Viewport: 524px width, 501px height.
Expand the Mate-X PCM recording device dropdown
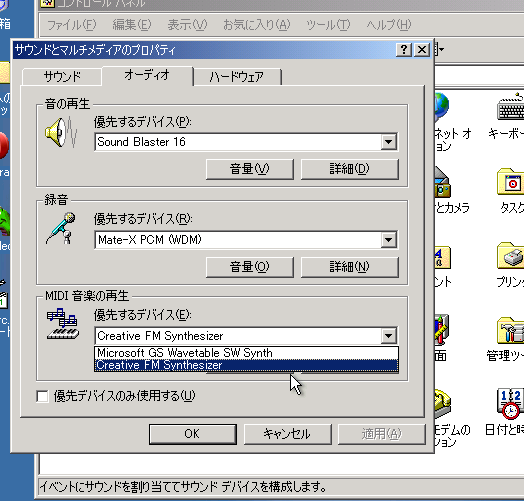388,240
